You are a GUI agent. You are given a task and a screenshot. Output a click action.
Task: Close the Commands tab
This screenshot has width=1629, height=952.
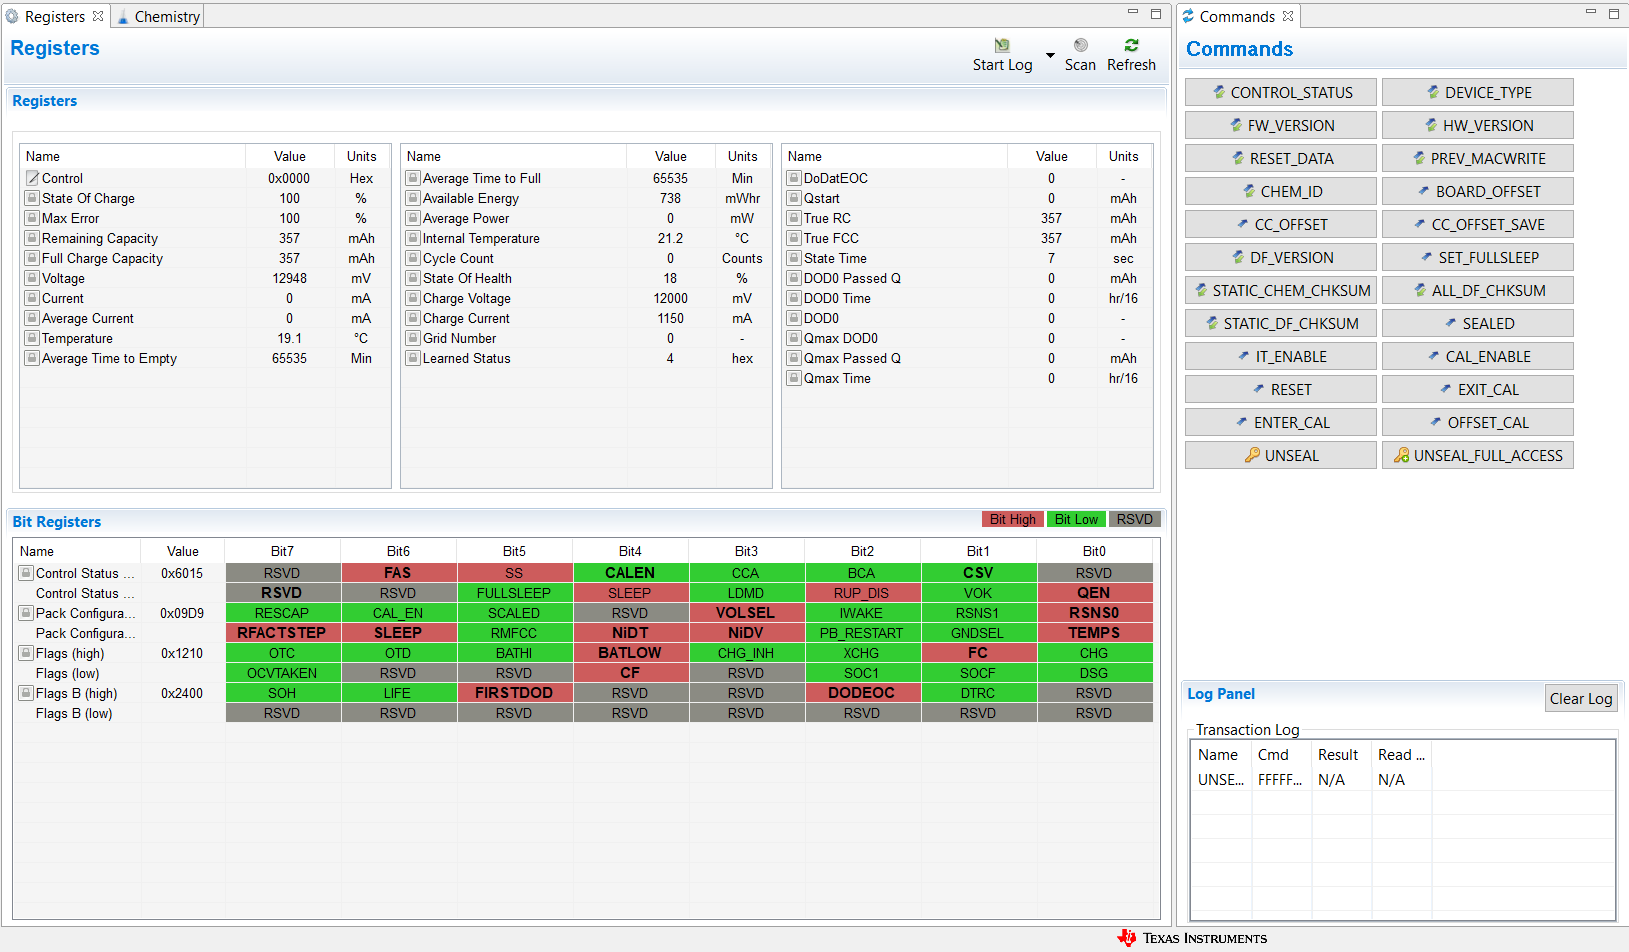click(x=1288, y=16)
